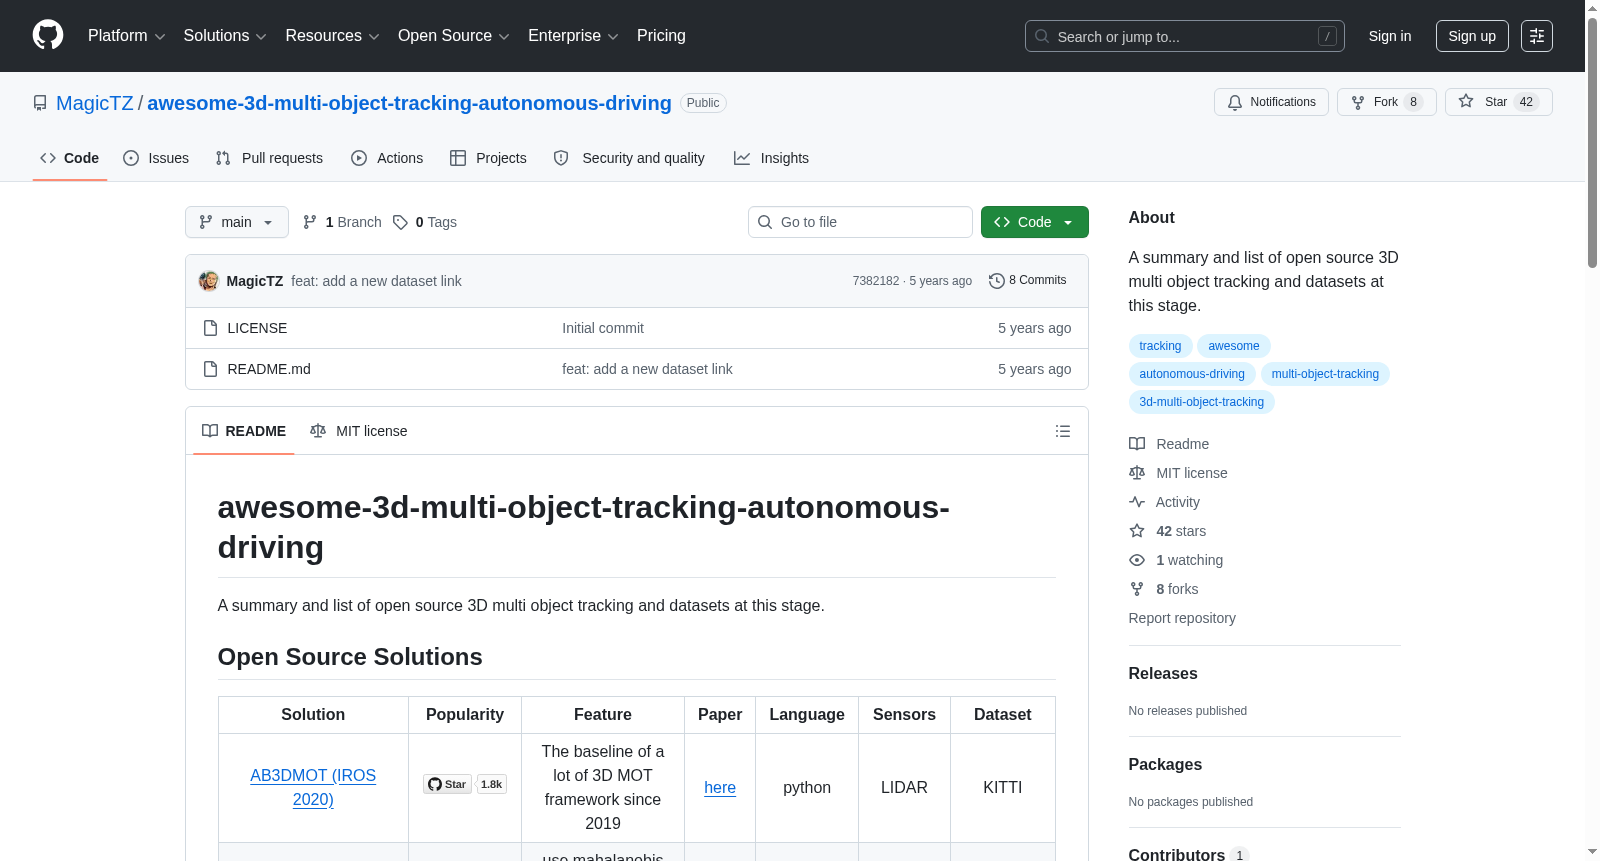Expand the main branch dropdown

[x=237, y=222]
